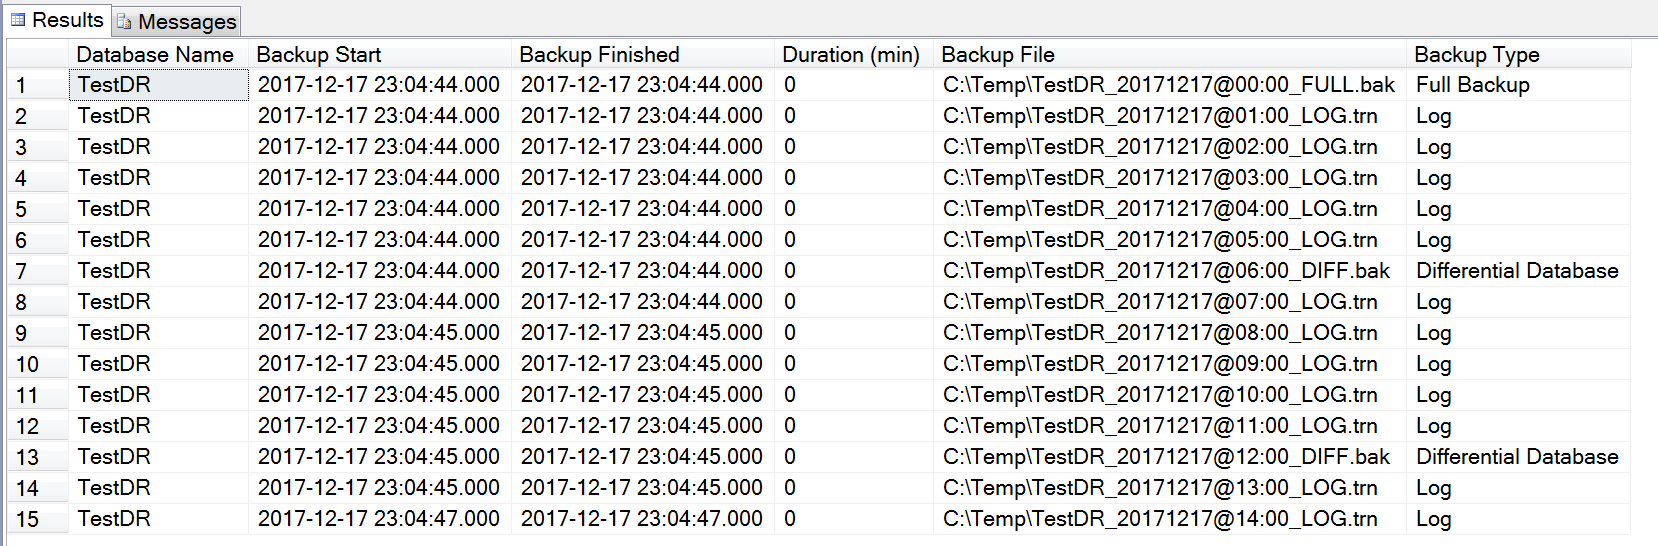This screenshot has width=1658, height=546.
Task: Select the Database Name column header
Action: click(155, 55)
